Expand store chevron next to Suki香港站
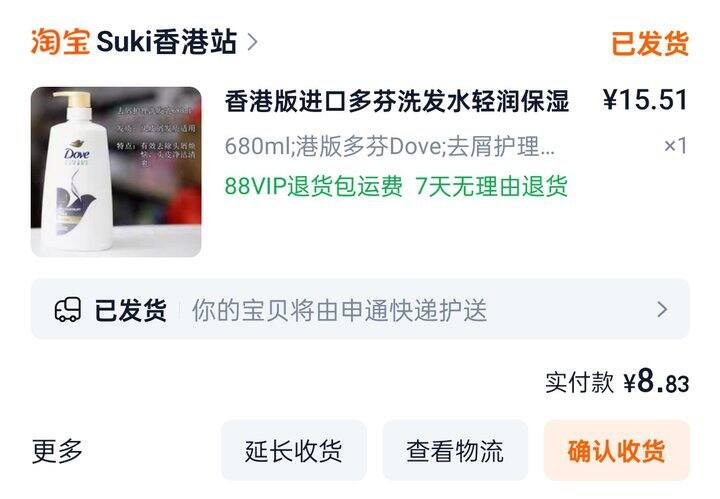The image size is (720, 499). point(252,42)
